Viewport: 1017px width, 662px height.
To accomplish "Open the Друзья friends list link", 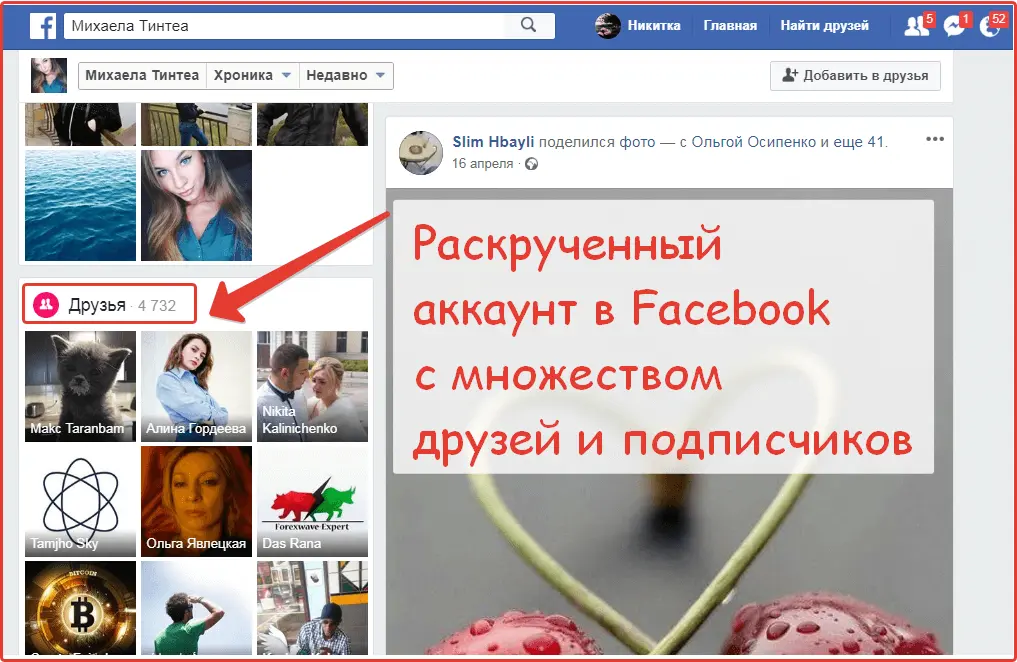I will pyautogui.click(x=97, y=305).
